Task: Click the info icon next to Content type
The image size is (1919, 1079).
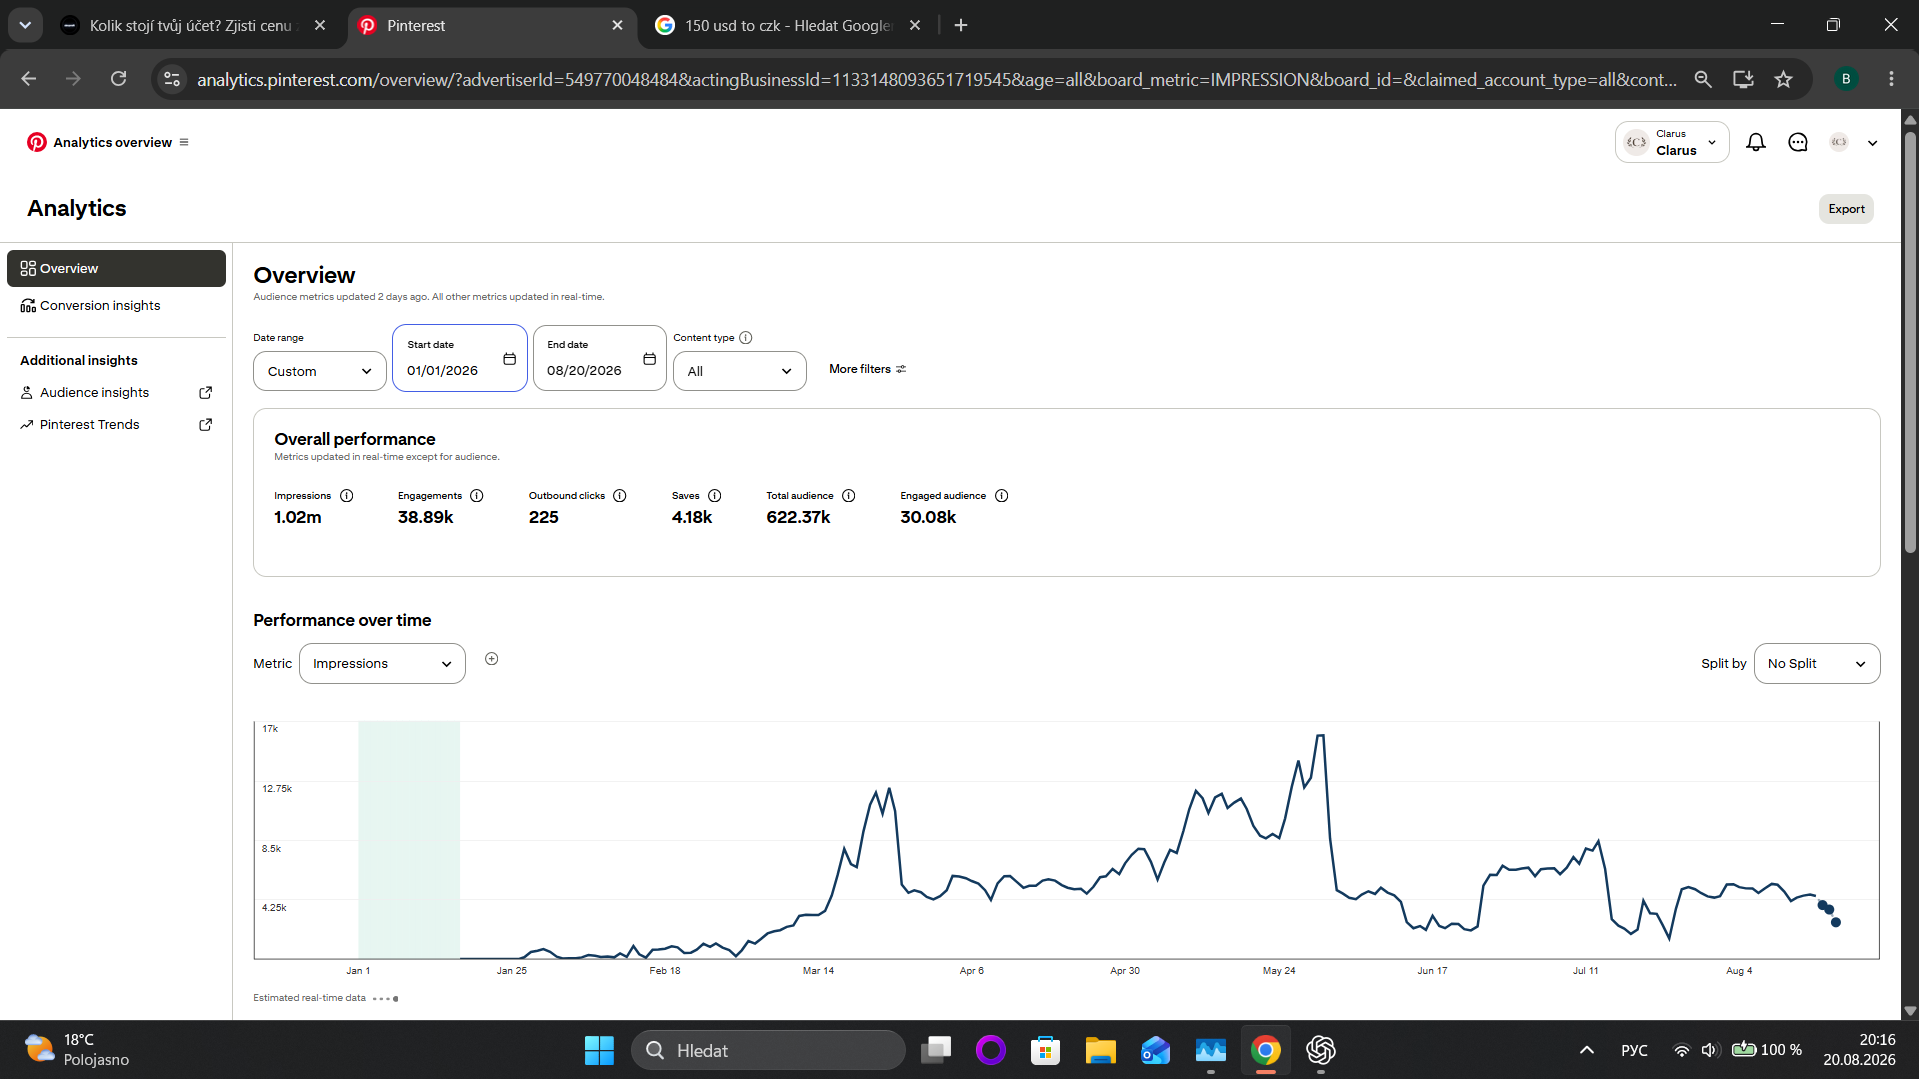Action: (x=746, y=338)
